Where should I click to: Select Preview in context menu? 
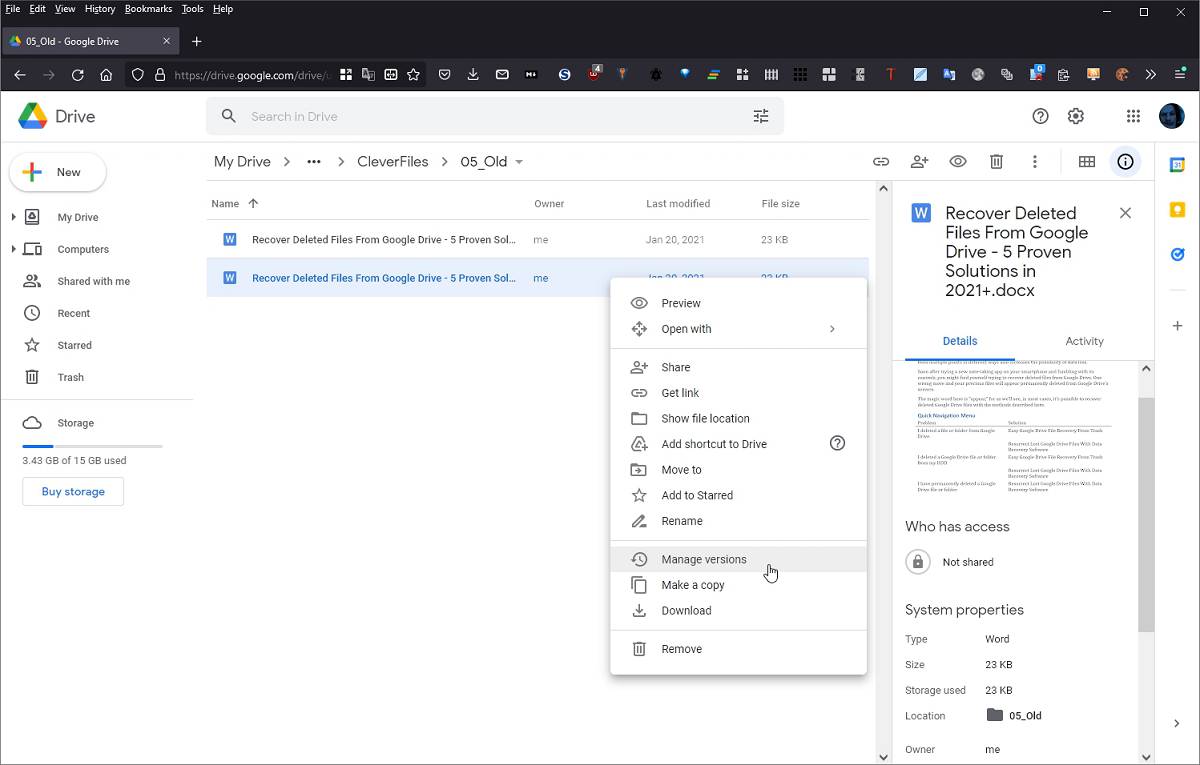pyautogui.click(x=738, y=303)
